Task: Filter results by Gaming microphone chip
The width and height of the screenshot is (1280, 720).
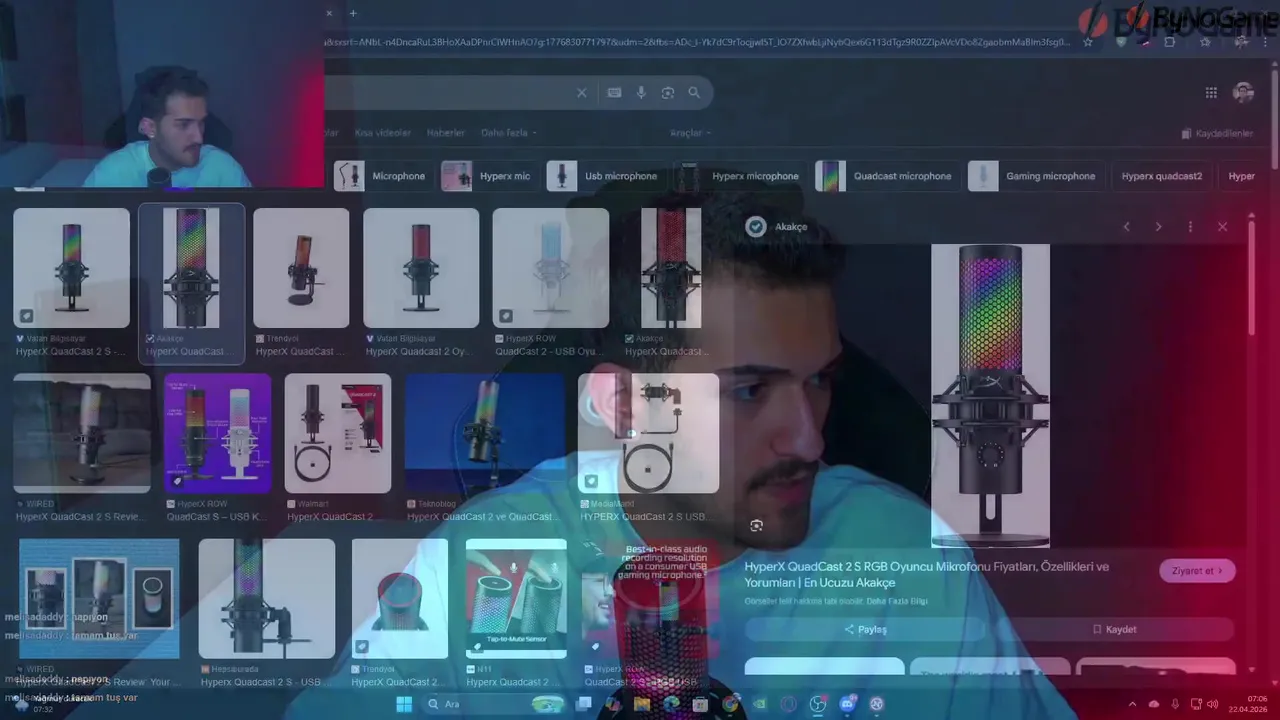Action: [x=1036, y=176]
